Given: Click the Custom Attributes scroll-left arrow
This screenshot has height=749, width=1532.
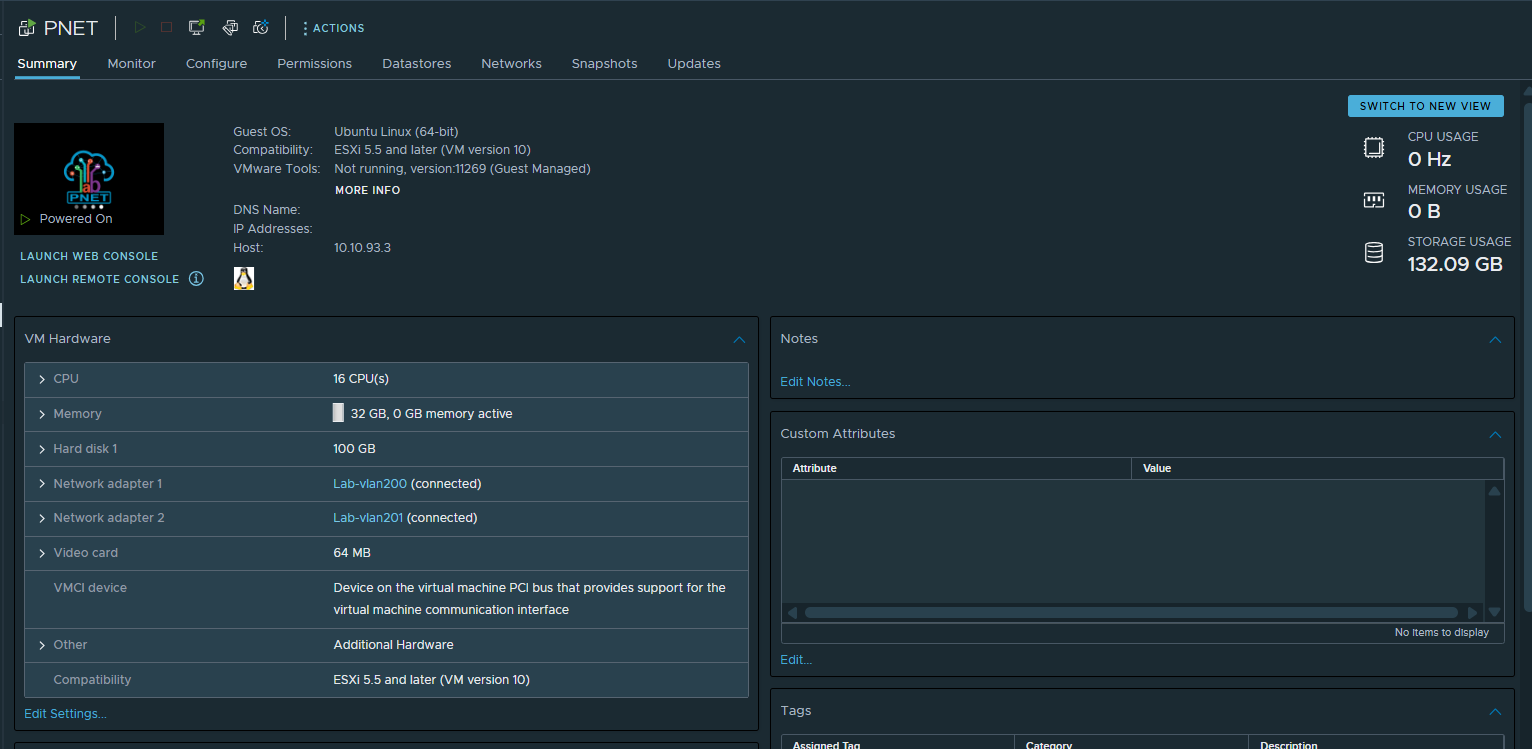Looking at the screenshot, I should click(x=792, y=612).
